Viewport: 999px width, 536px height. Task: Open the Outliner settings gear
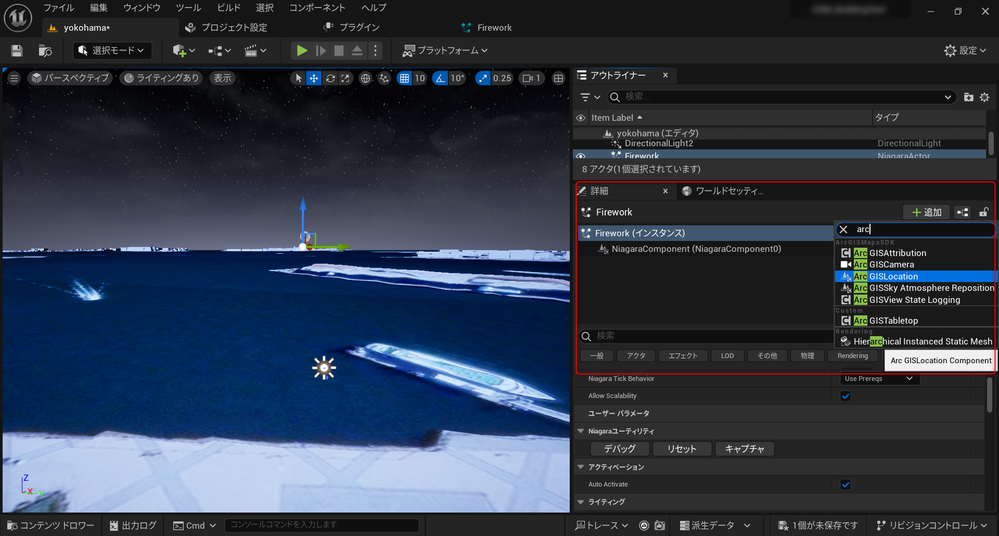click(x=984, y=97)
